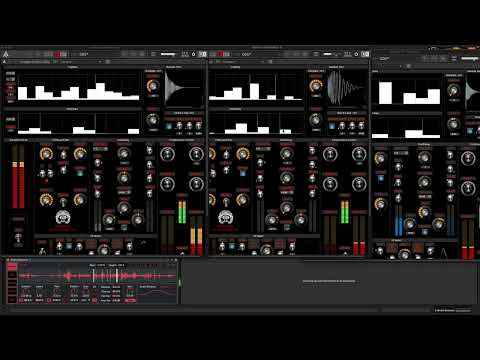Click icon beside preset dropdown in left plugin

107,62
